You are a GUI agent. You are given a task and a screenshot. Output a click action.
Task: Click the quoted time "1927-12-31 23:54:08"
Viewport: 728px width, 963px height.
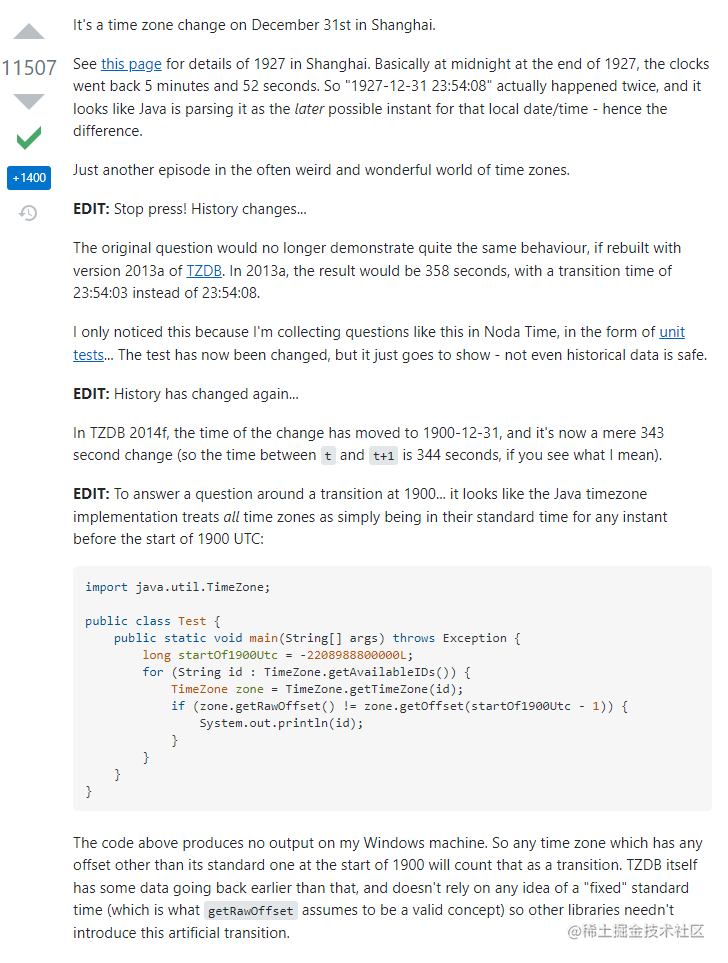[x=418, y=86]
